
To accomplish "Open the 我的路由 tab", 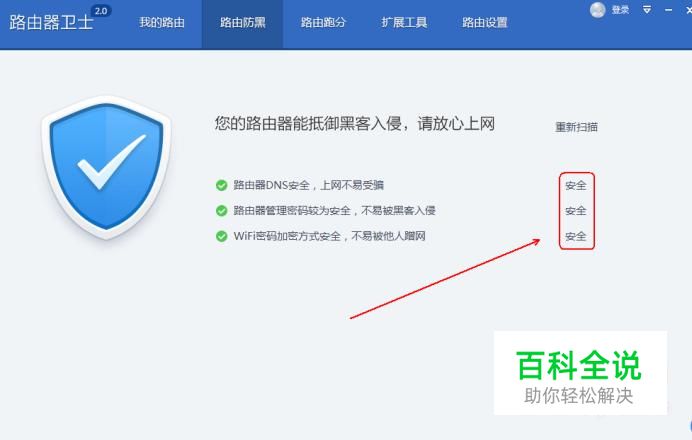I will [x=162, y=23].
